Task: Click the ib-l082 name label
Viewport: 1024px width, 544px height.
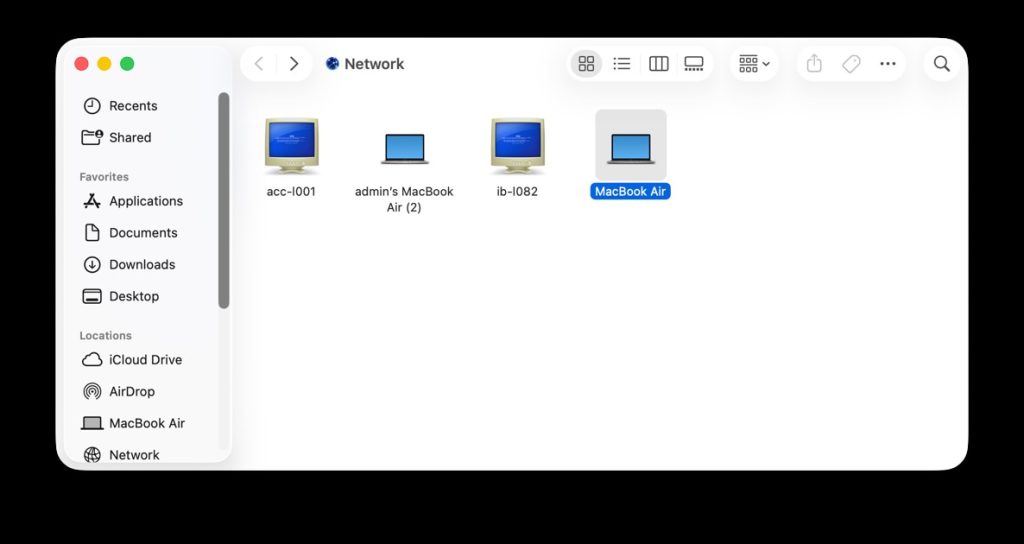Action: [x=517, y=191]
